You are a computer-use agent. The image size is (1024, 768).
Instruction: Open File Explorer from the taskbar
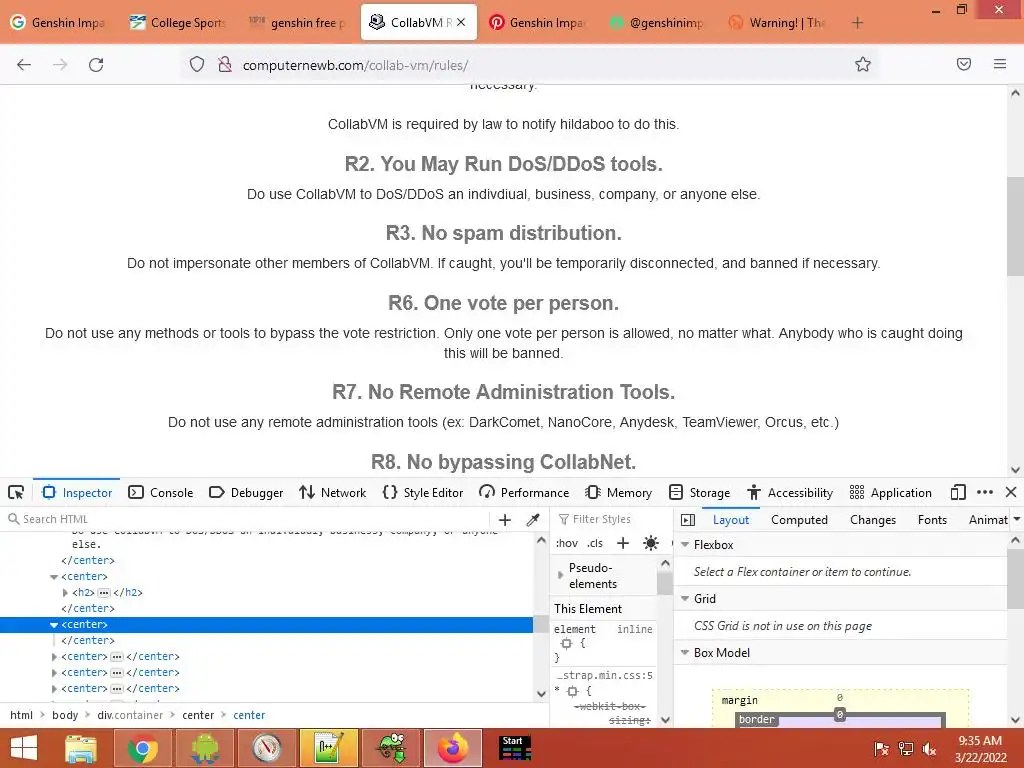81,748
